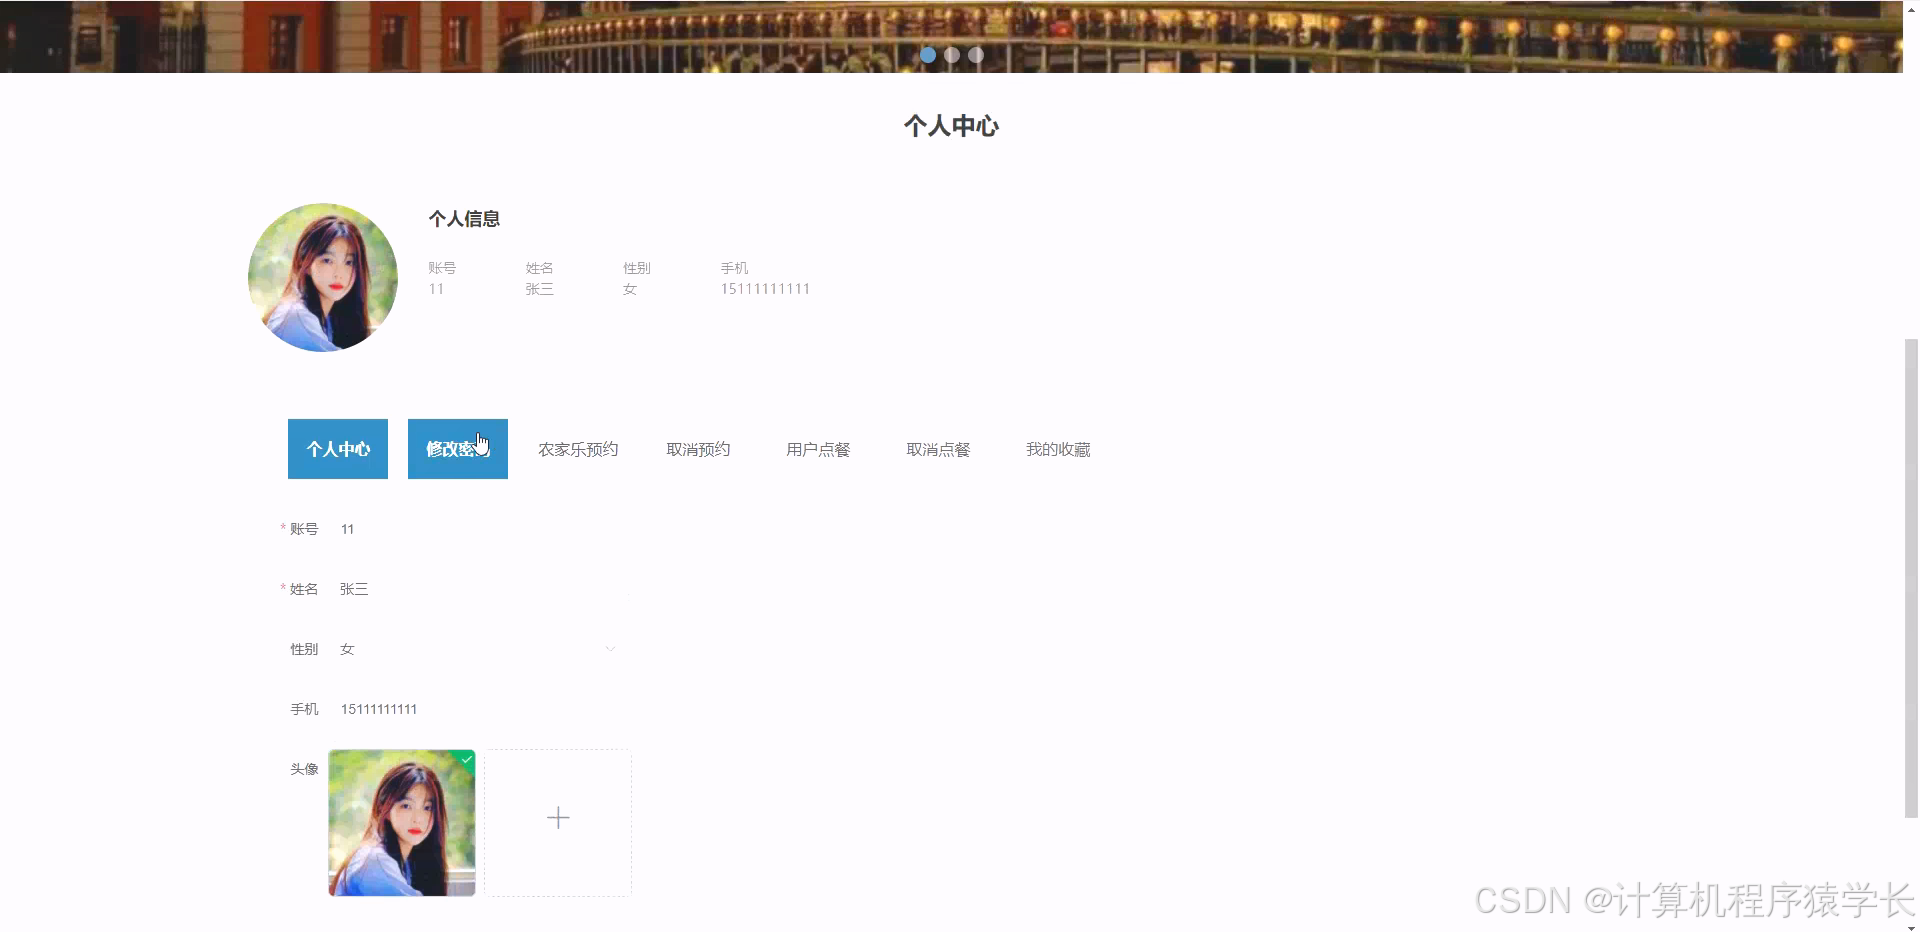Click the plus icon to upload new avatar
This screenshot has width=1920, height=932.
coord(557,818)
